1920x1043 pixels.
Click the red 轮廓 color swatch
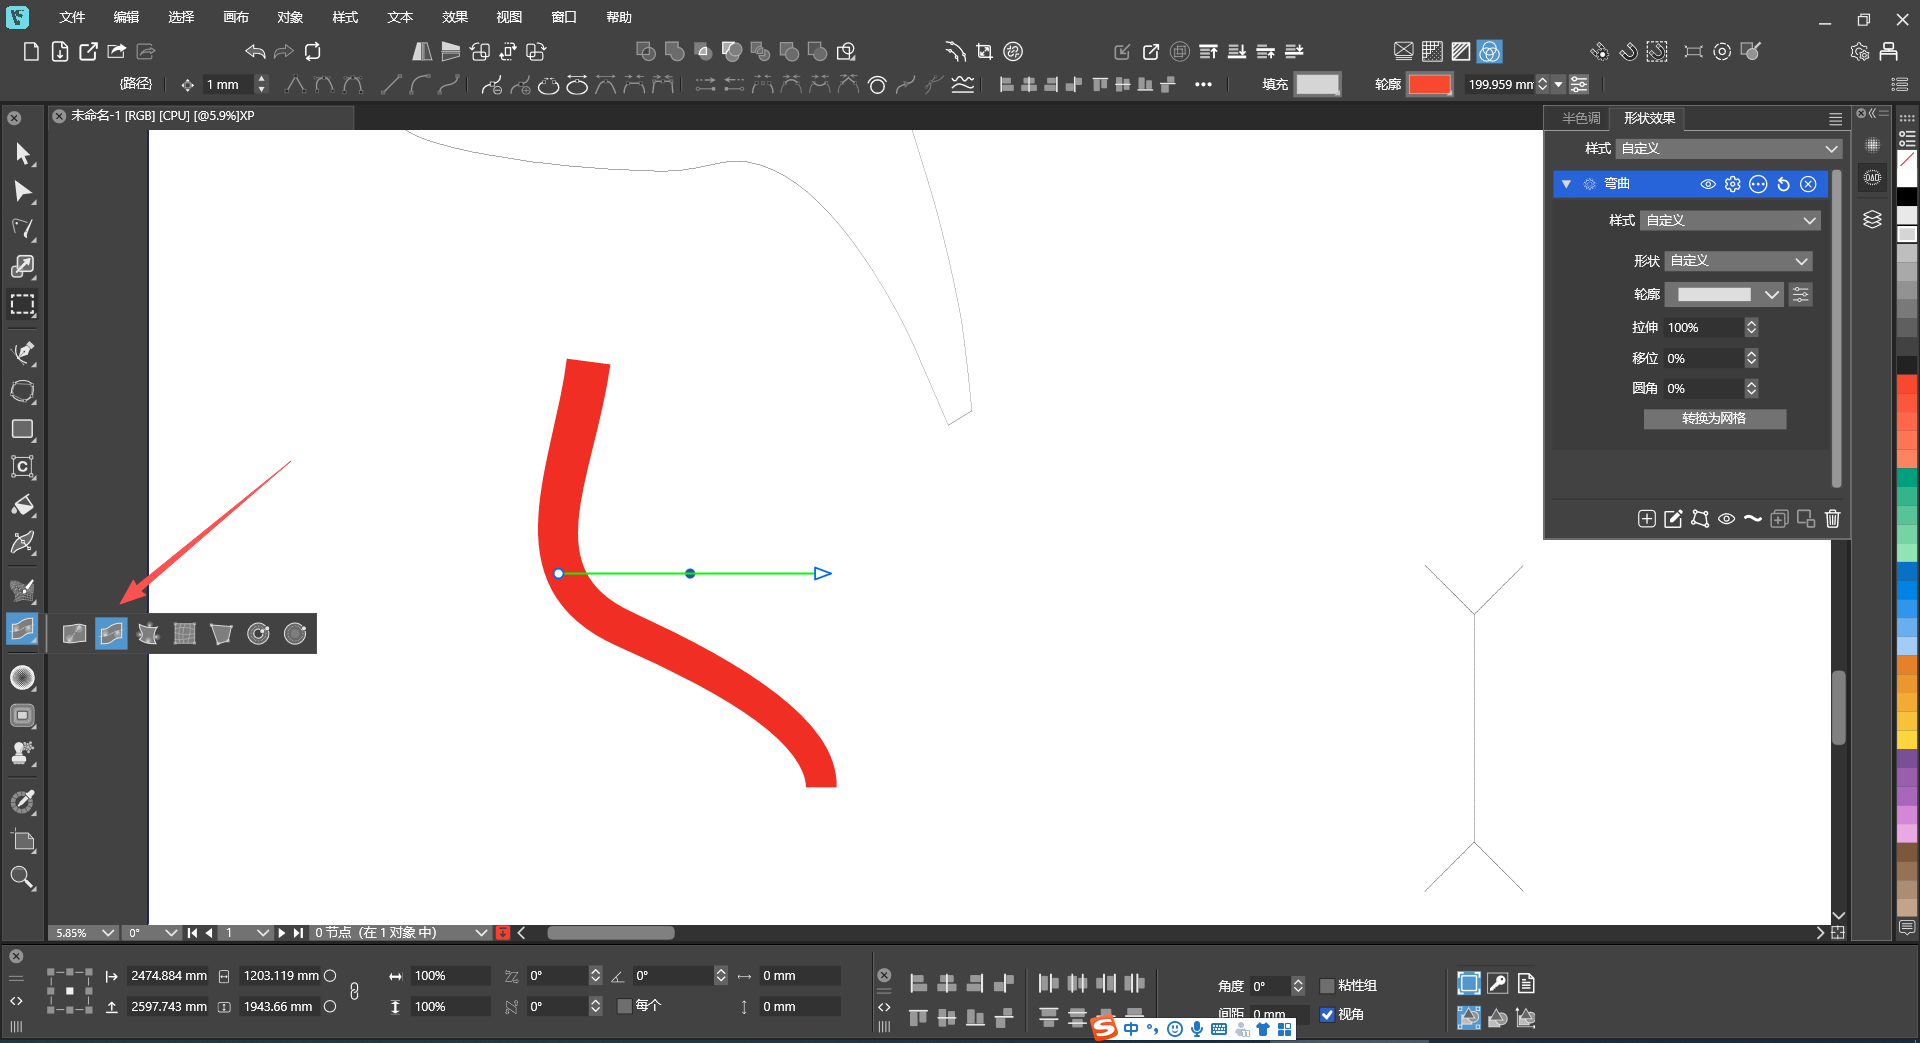[x=1429, y=85]
